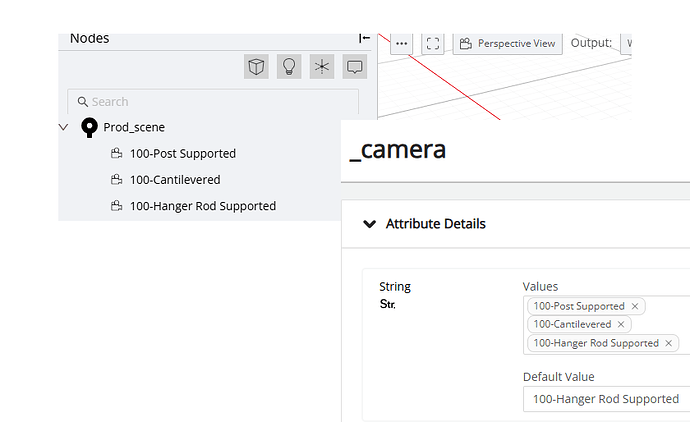
Task: Remove the 100-Post Supported value tag
Action: pyautogui.click(x=635, y=306)
